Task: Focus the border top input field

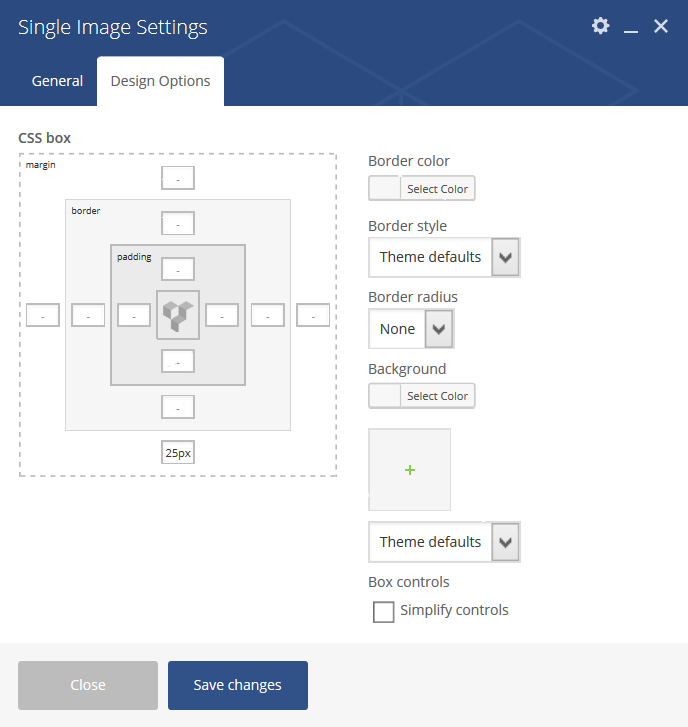Action: tap(178, 223)
